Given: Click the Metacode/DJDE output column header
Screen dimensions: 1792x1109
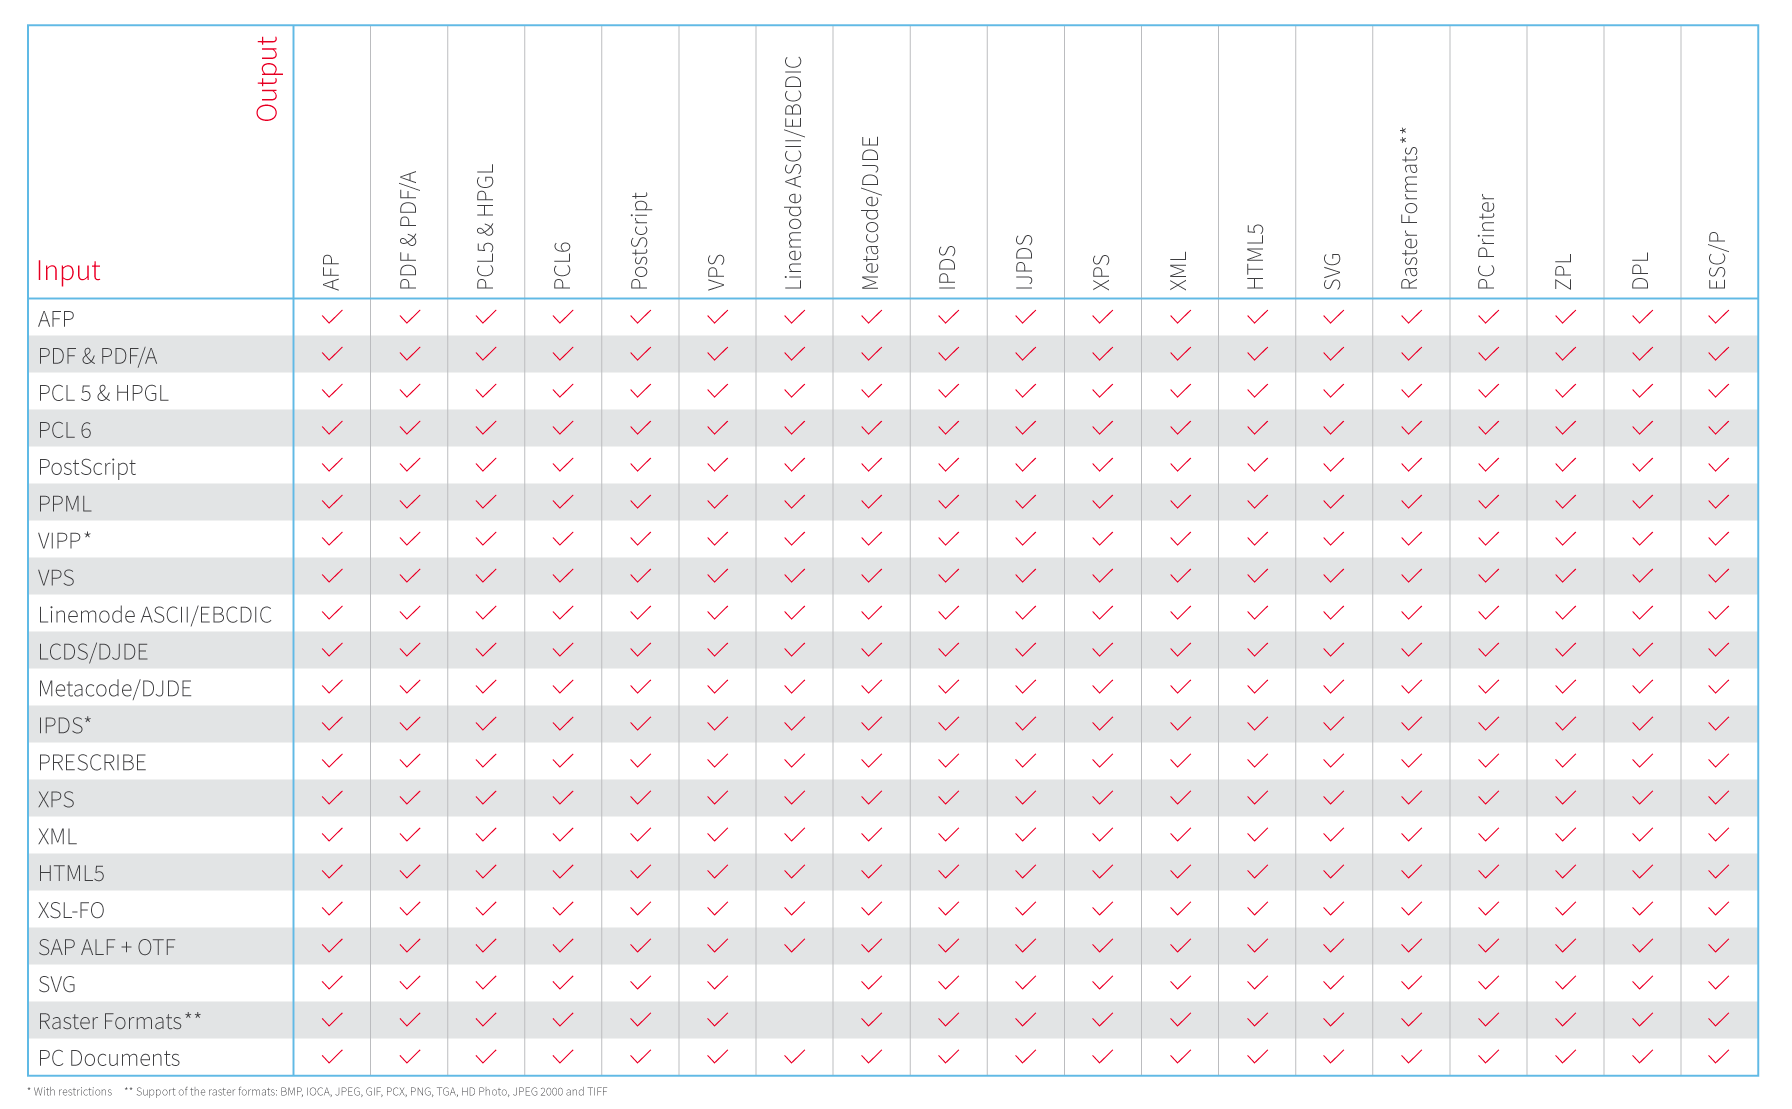Looking at the screenshot, I should click(871, 214).
